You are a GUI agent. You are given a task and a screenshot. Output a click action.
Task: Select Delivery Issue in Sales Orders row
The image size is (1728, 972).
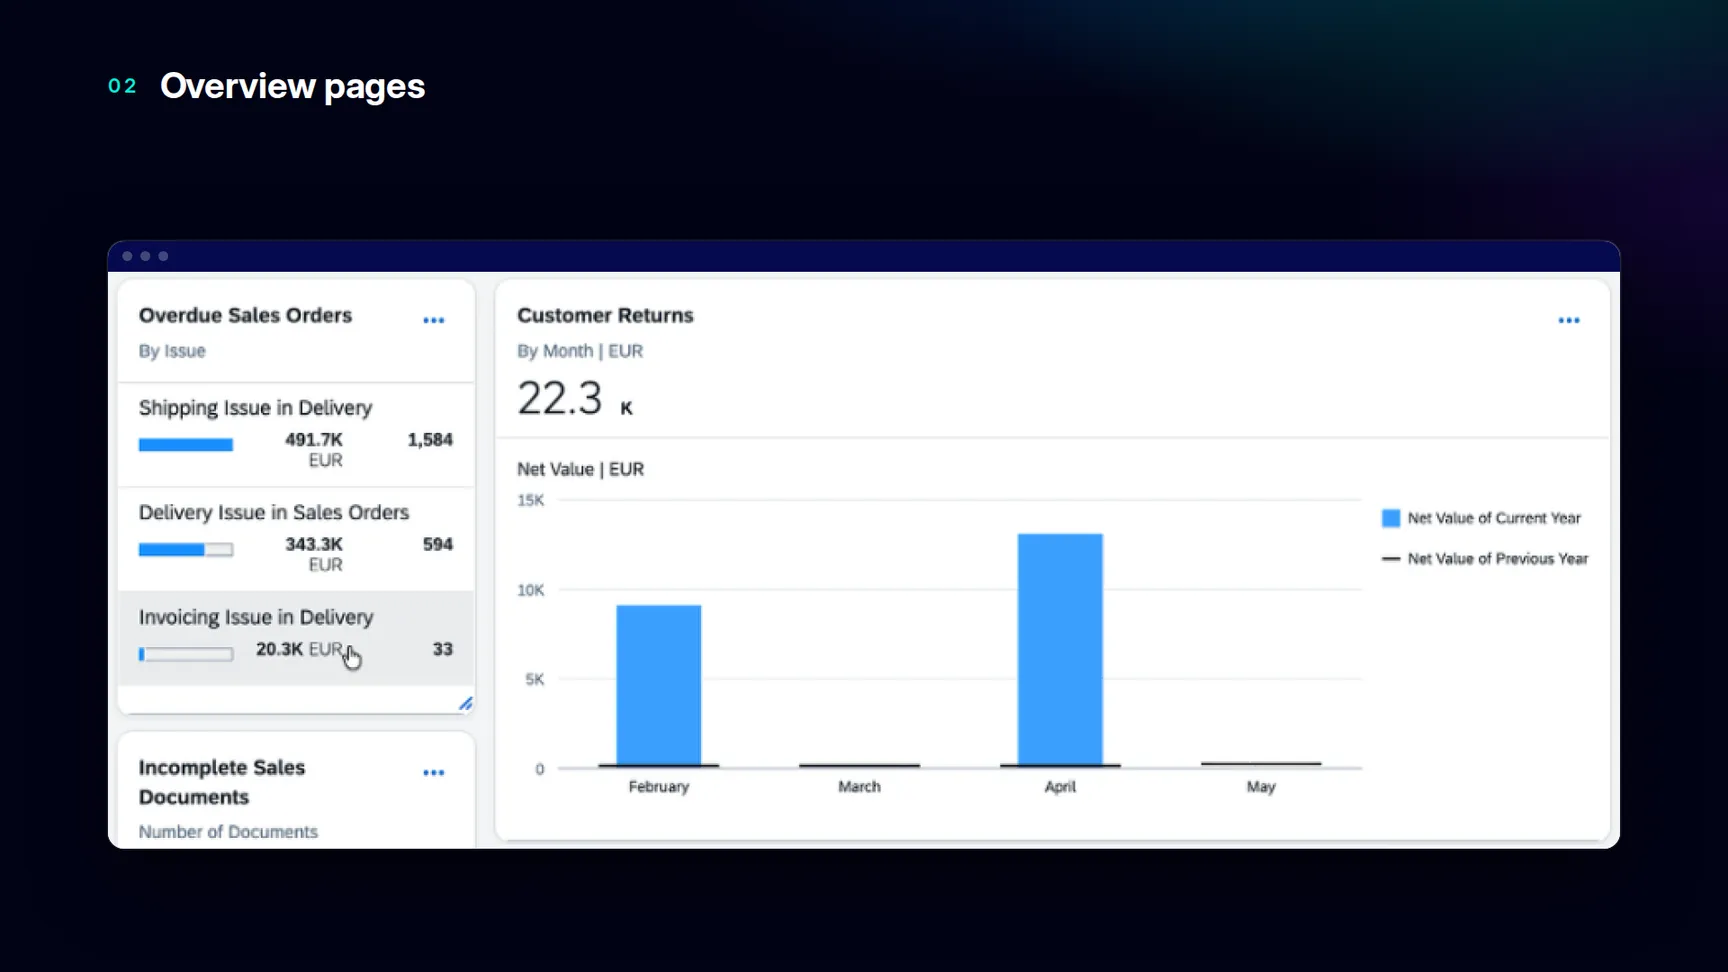[296, 539]
